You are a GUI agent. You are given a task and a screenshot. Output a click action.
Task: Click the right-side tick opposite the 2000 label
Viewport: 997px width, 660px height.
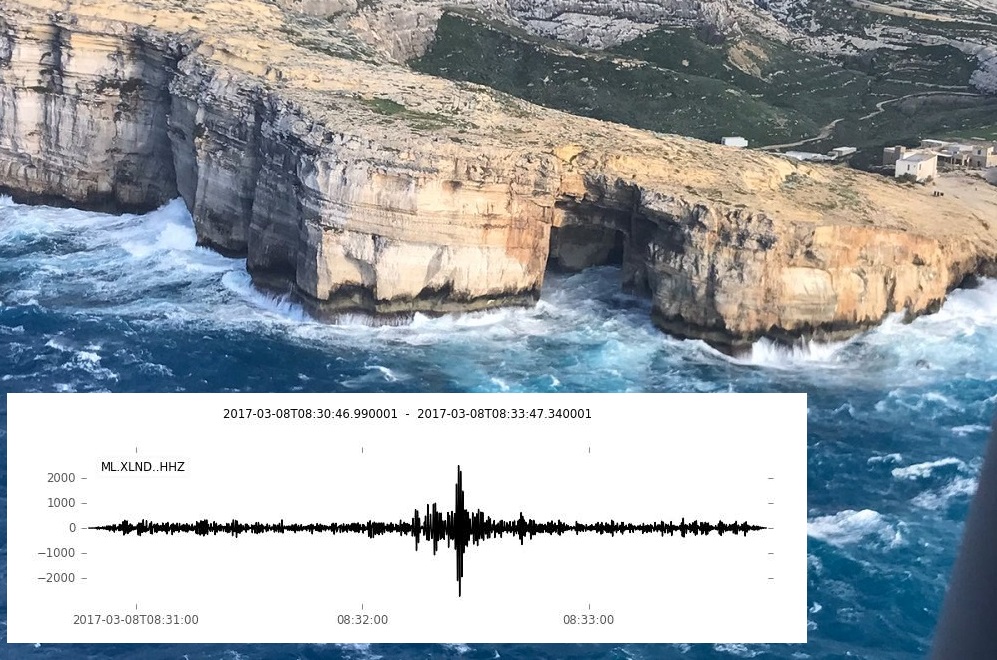point(770,477)
